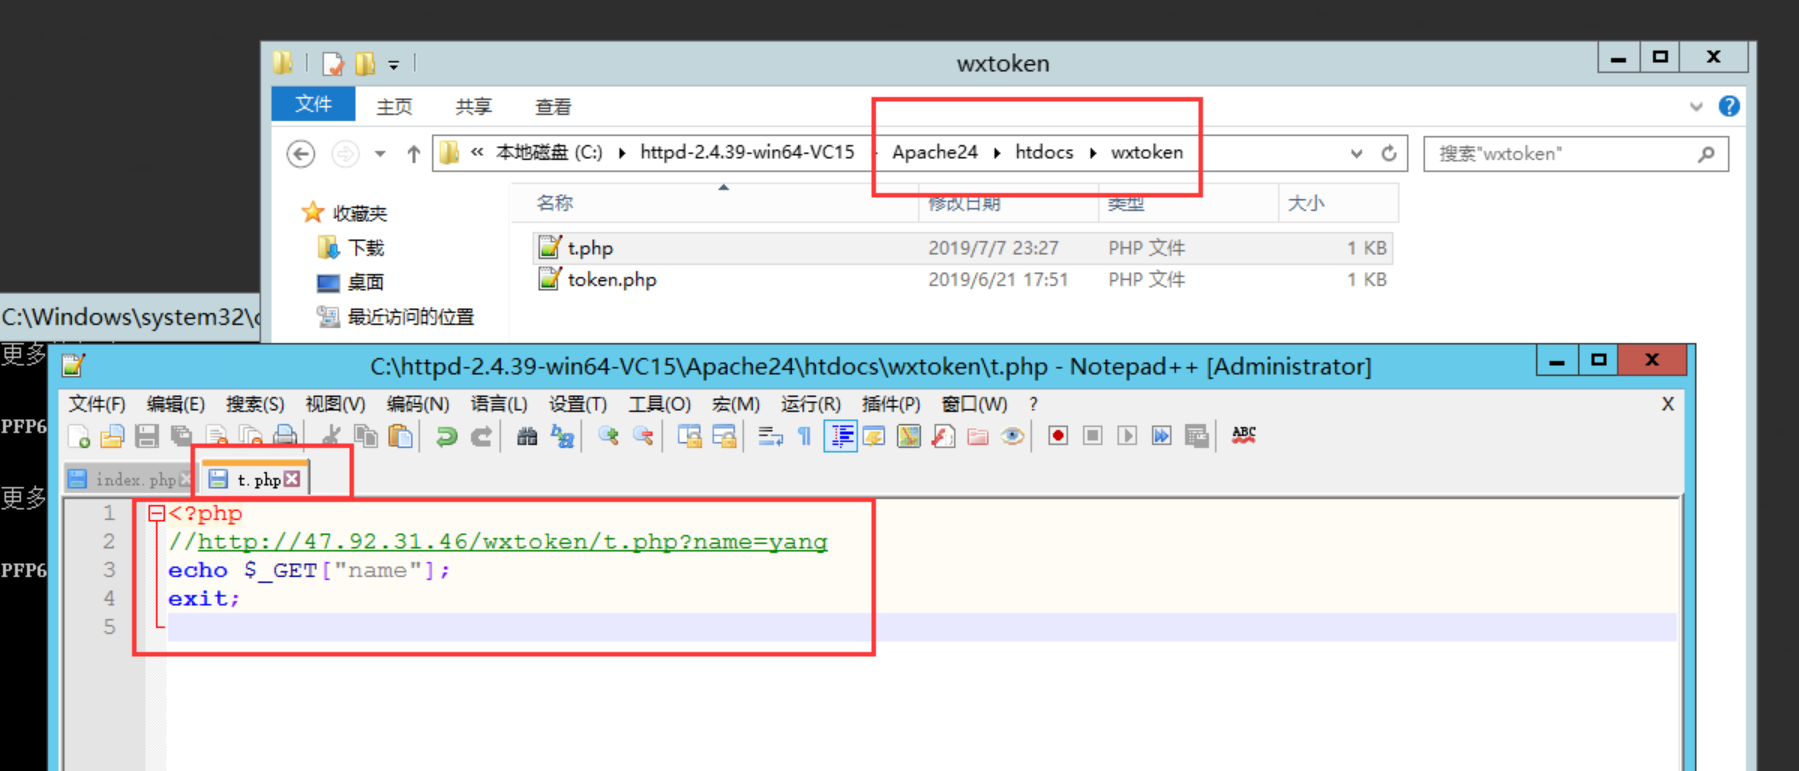The width and height of the screenshot is (1799, 771).
Task: Click the New file icon in Notepad++
Action: [x=79, y=436]
